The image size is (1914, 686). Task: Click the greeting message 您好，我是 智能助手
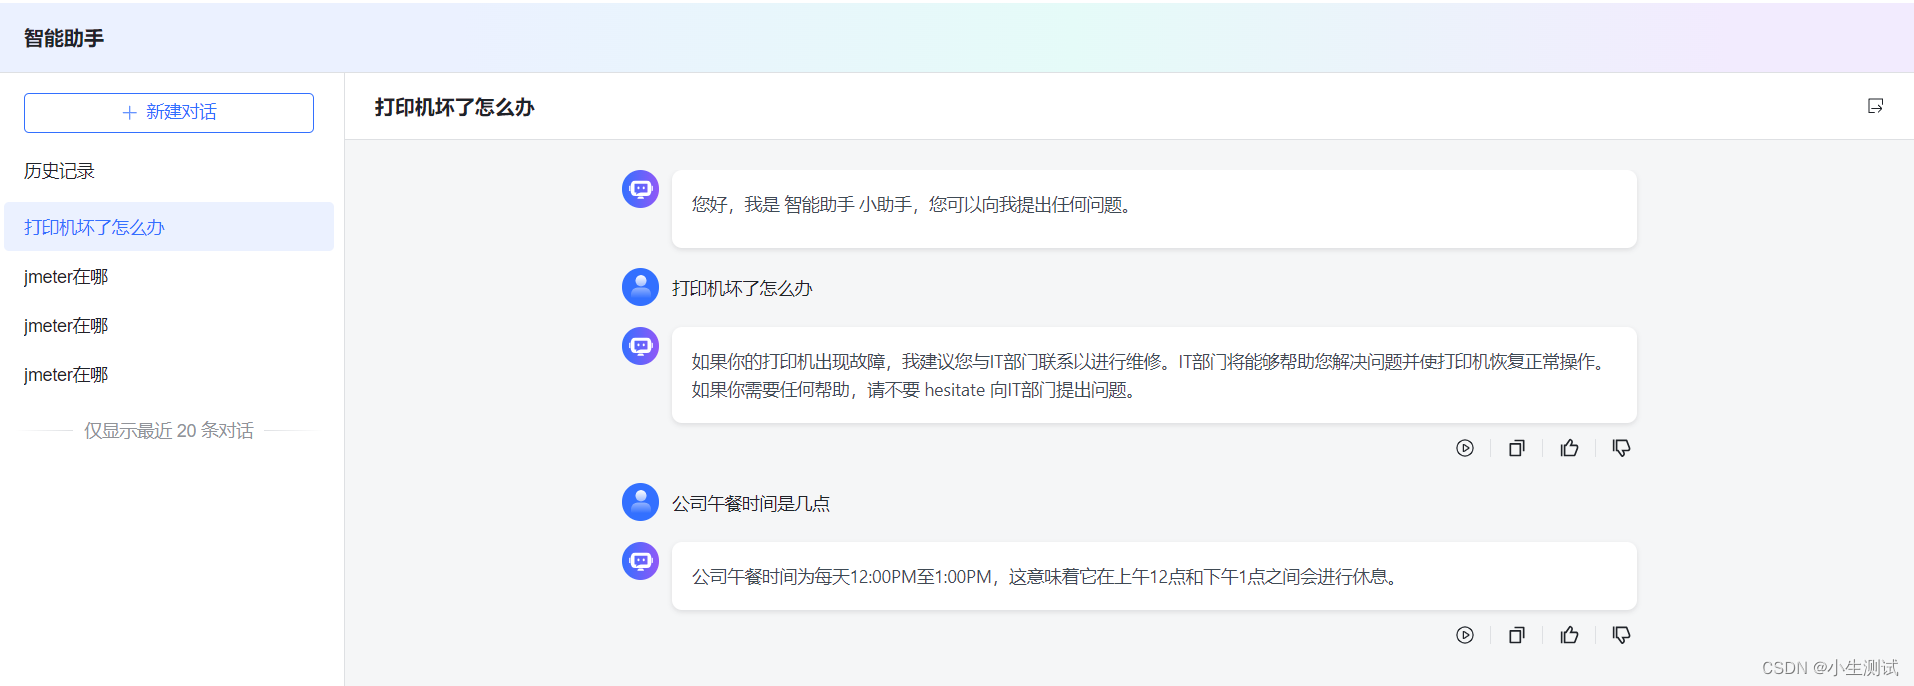913,205
